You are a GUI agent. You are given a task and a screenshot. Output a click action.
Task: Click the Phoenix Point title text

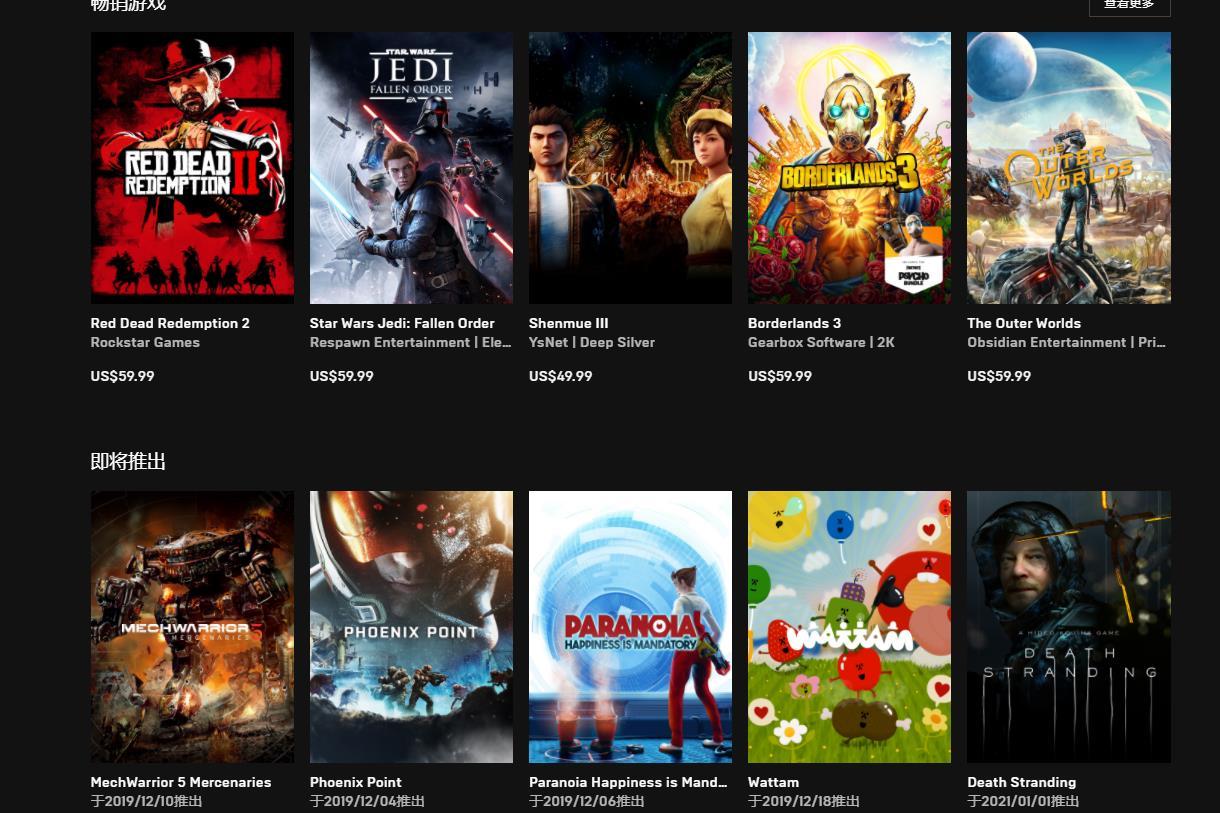[356, 782]
